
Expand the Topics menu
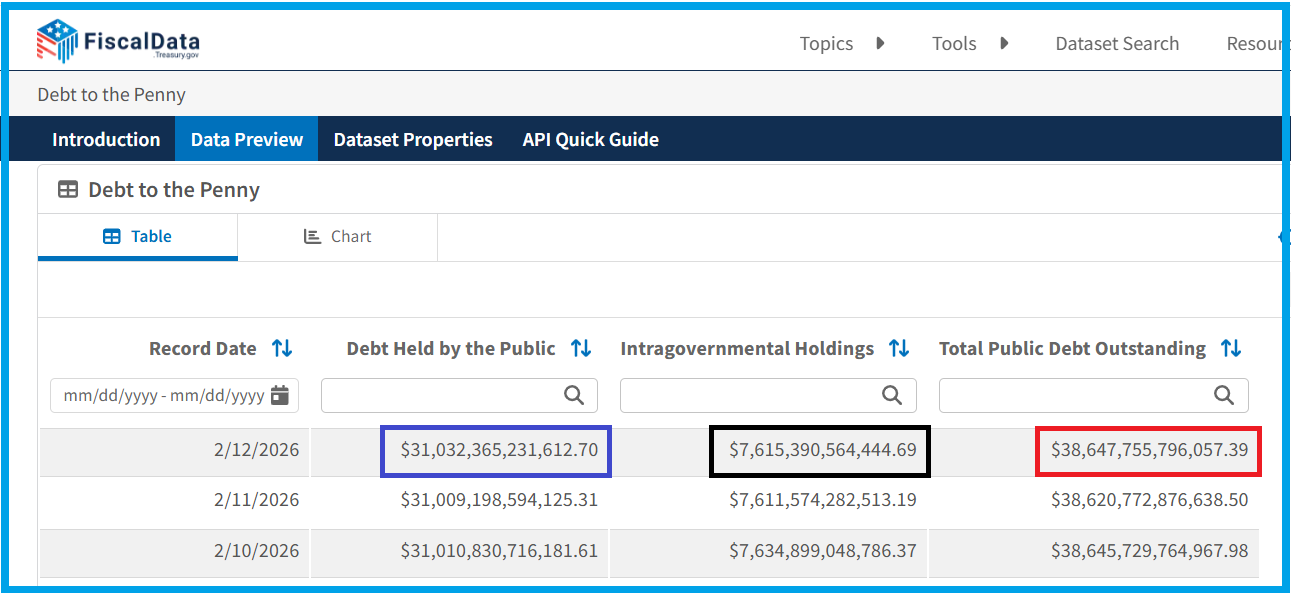click(x=841, y=44)
